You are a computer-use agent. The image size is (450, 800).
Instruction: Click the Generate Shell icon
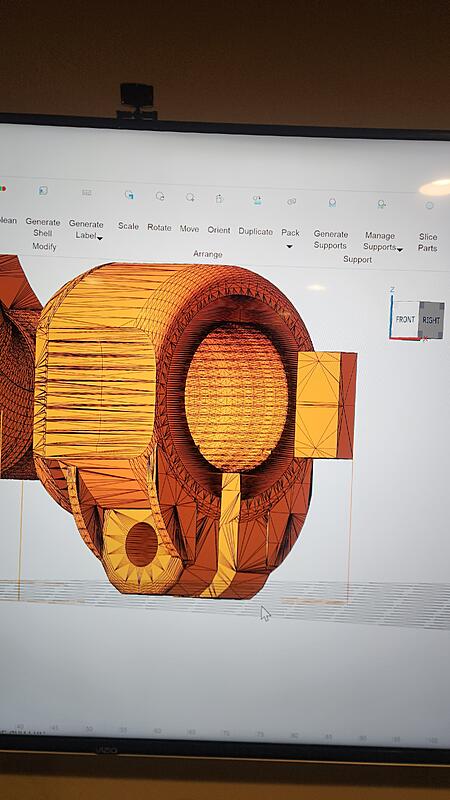[43, 191]
